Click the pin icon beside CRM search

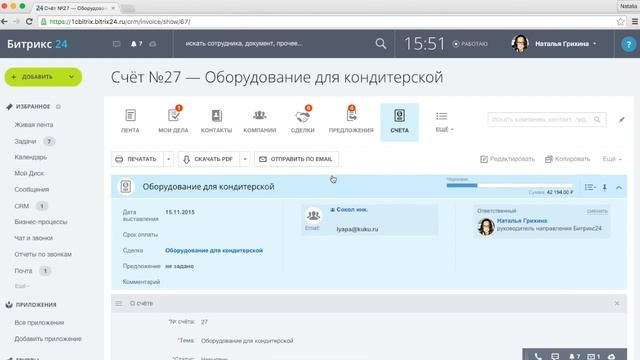621,120
